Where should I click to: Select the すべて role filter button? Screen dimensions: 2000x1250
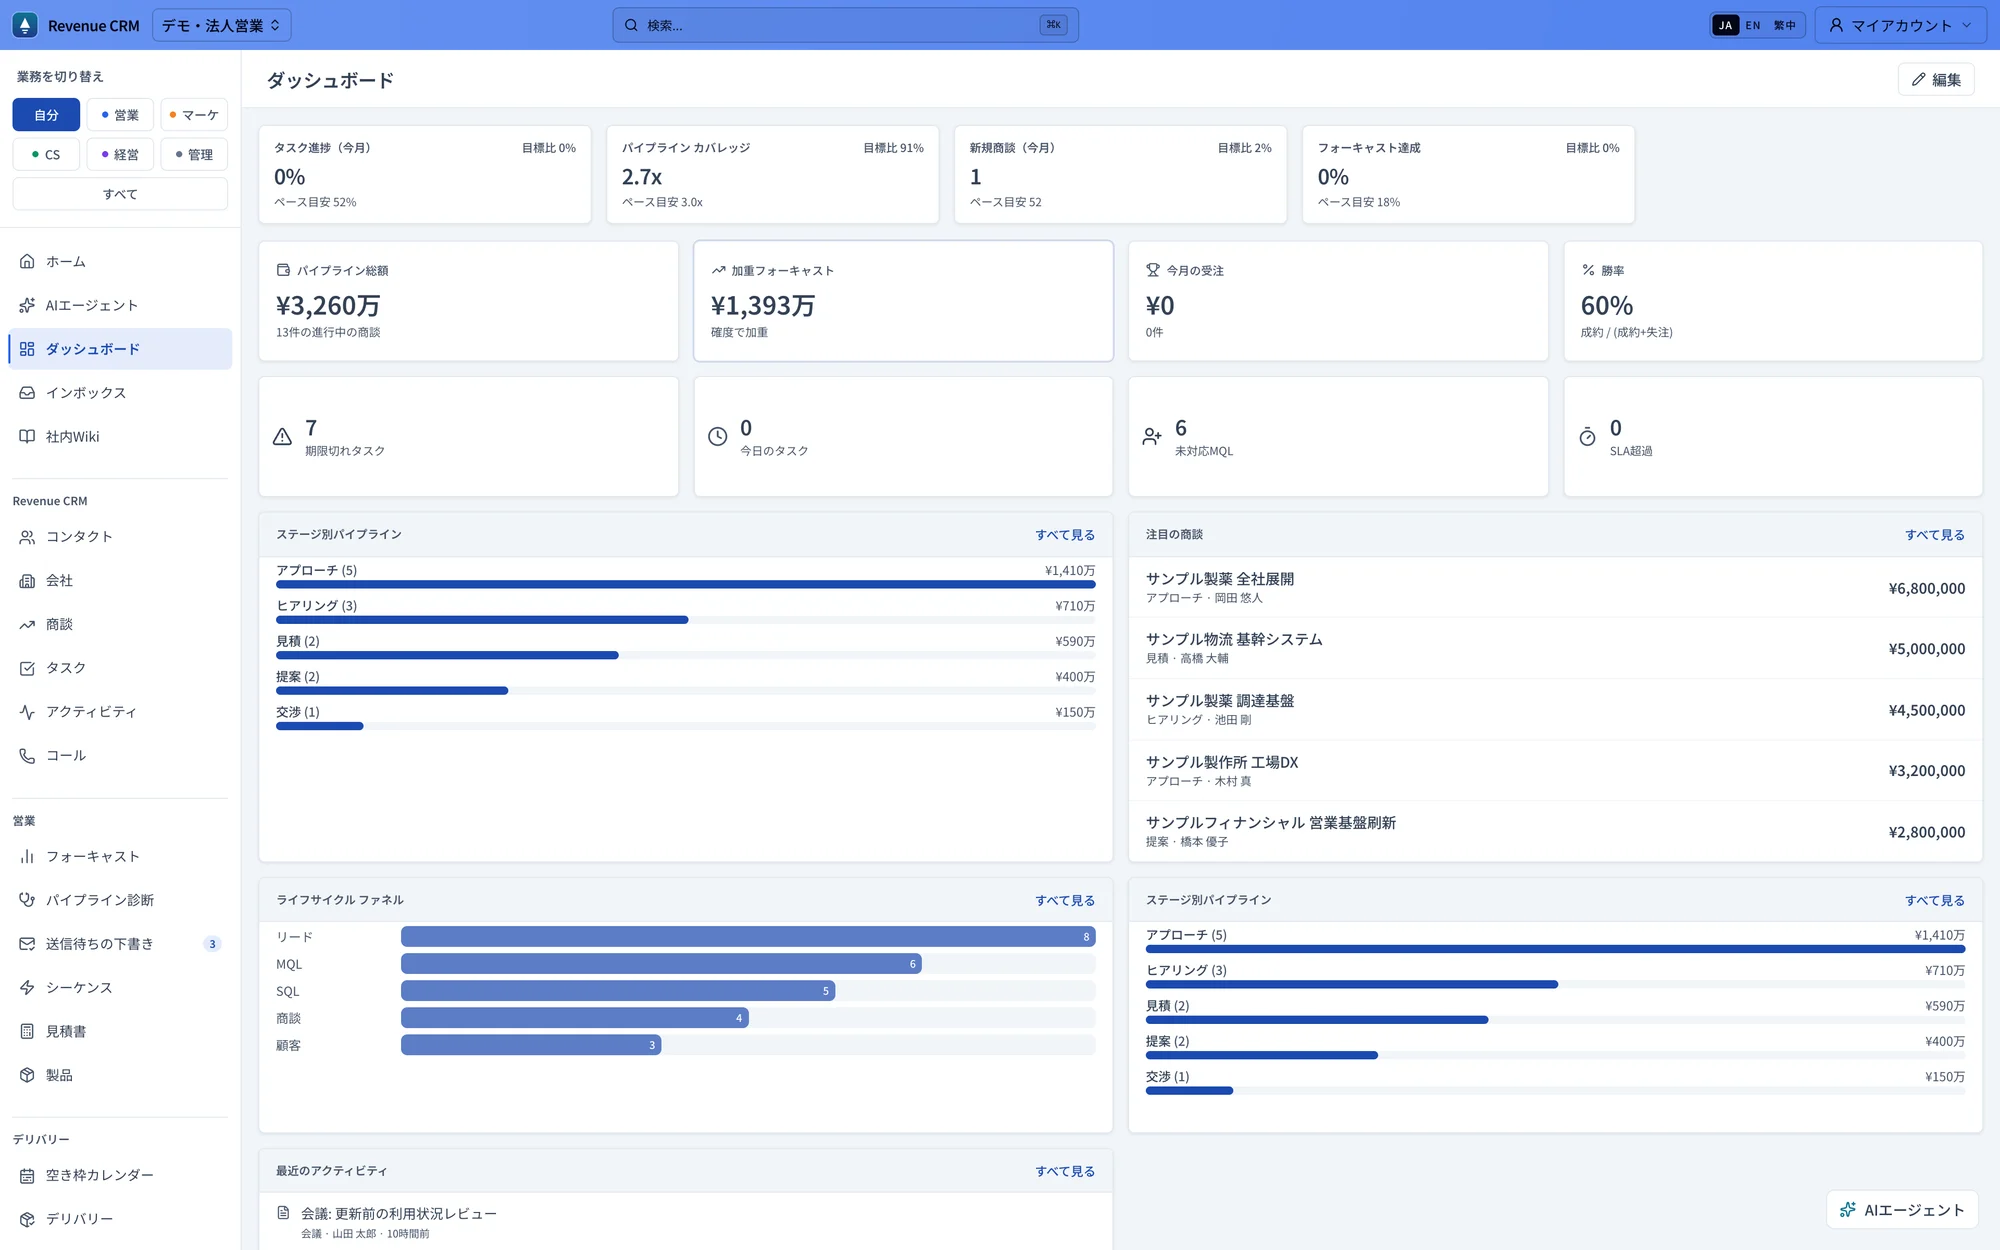pos(120,194)
